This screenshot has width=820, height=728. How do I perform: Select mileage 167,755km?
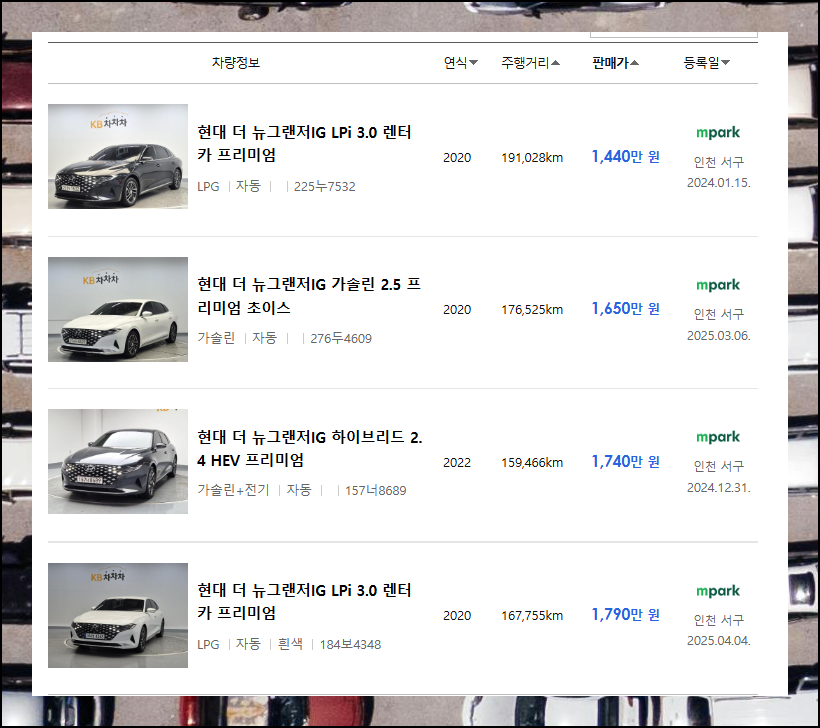tap(532, 616)
